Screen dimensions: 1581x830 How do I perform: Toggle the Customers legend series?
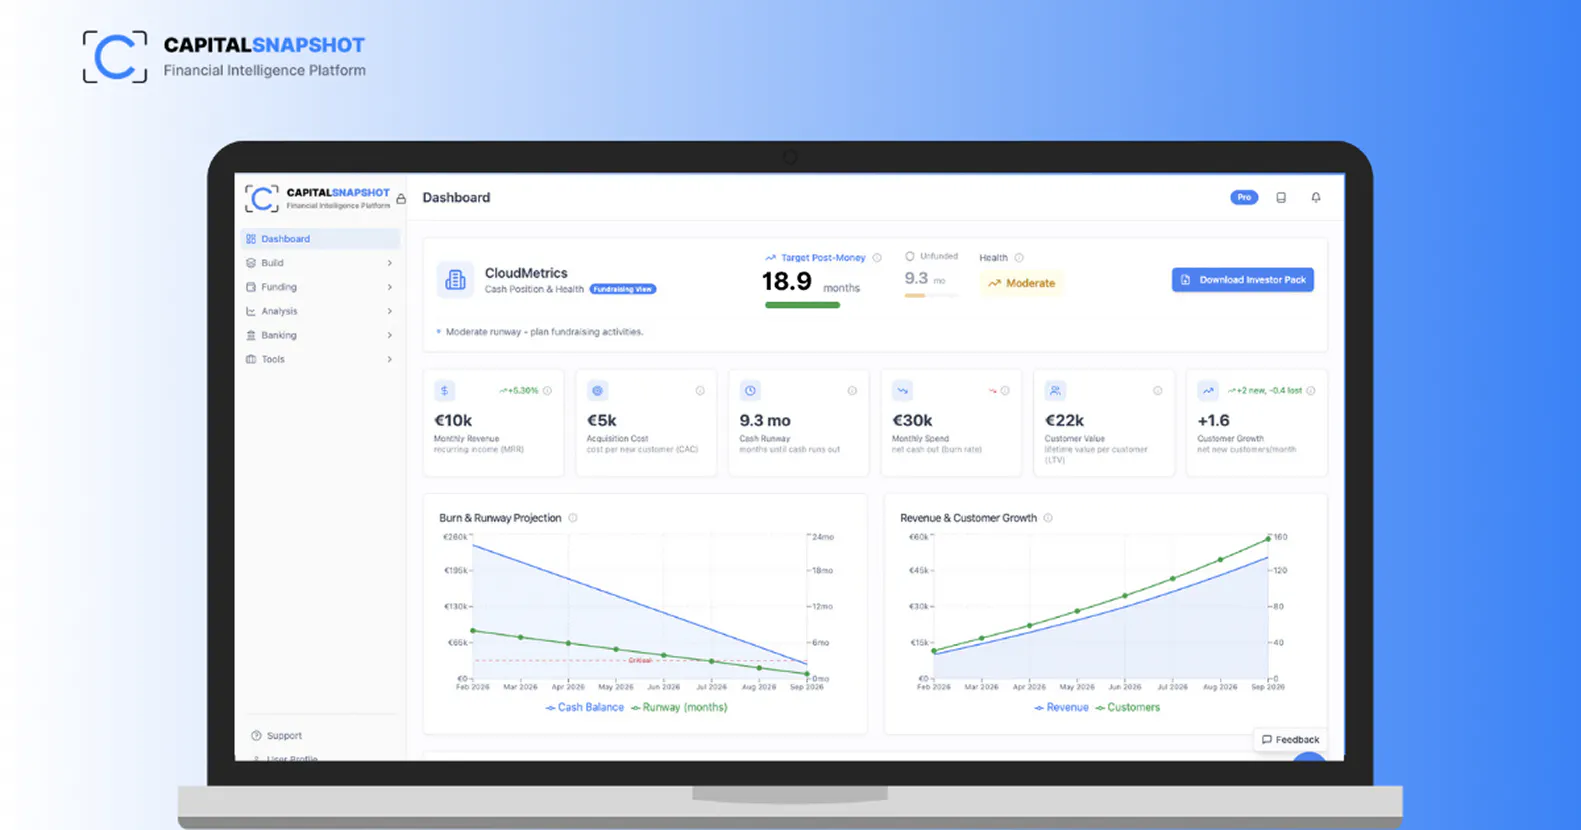click(1127, 707)
